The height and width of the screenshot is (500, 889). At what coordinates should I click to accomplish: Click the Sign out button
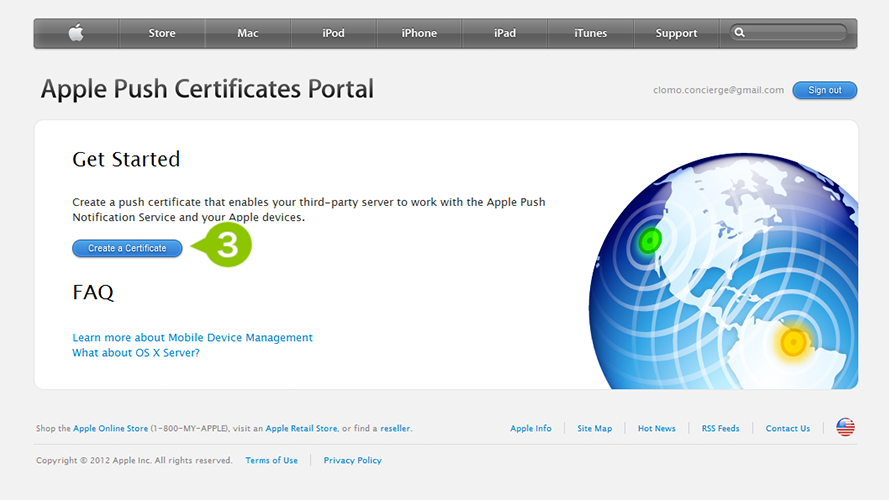pos(824,90)
